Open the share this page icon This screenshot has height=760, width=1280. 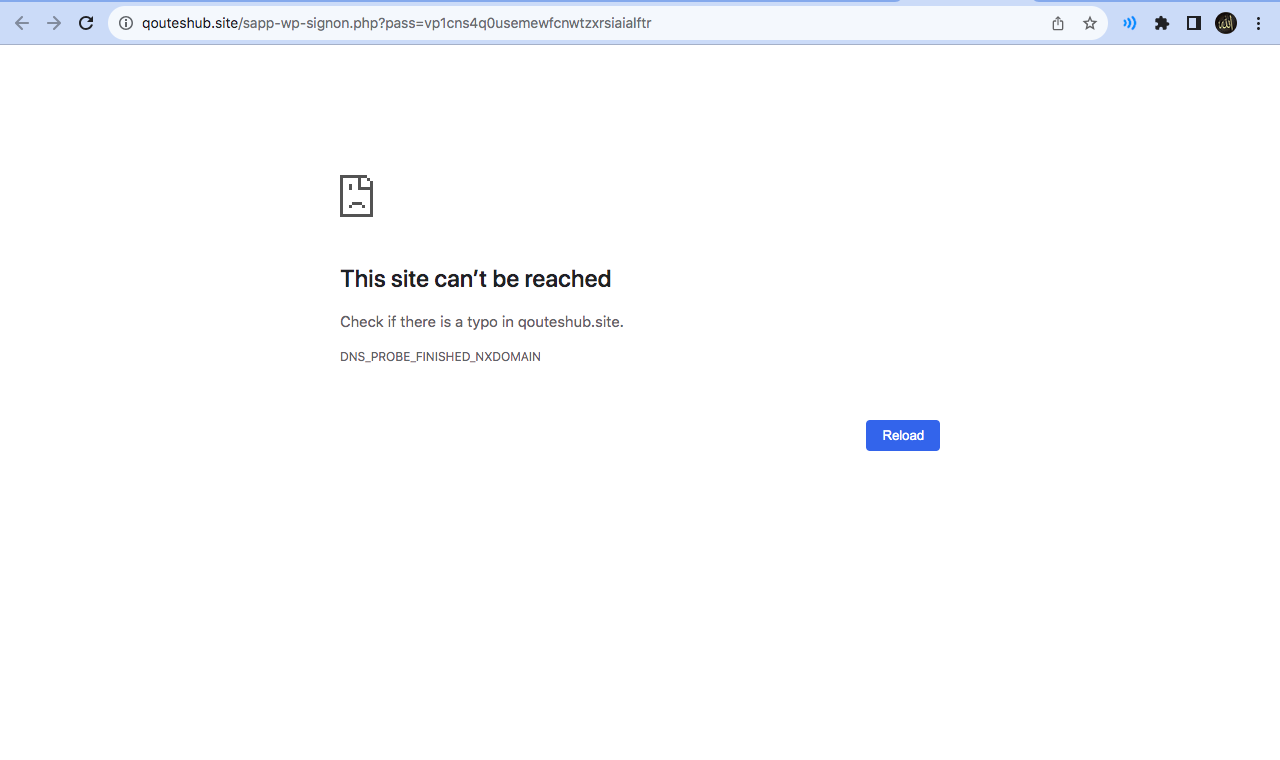[x=1058, y=23]
